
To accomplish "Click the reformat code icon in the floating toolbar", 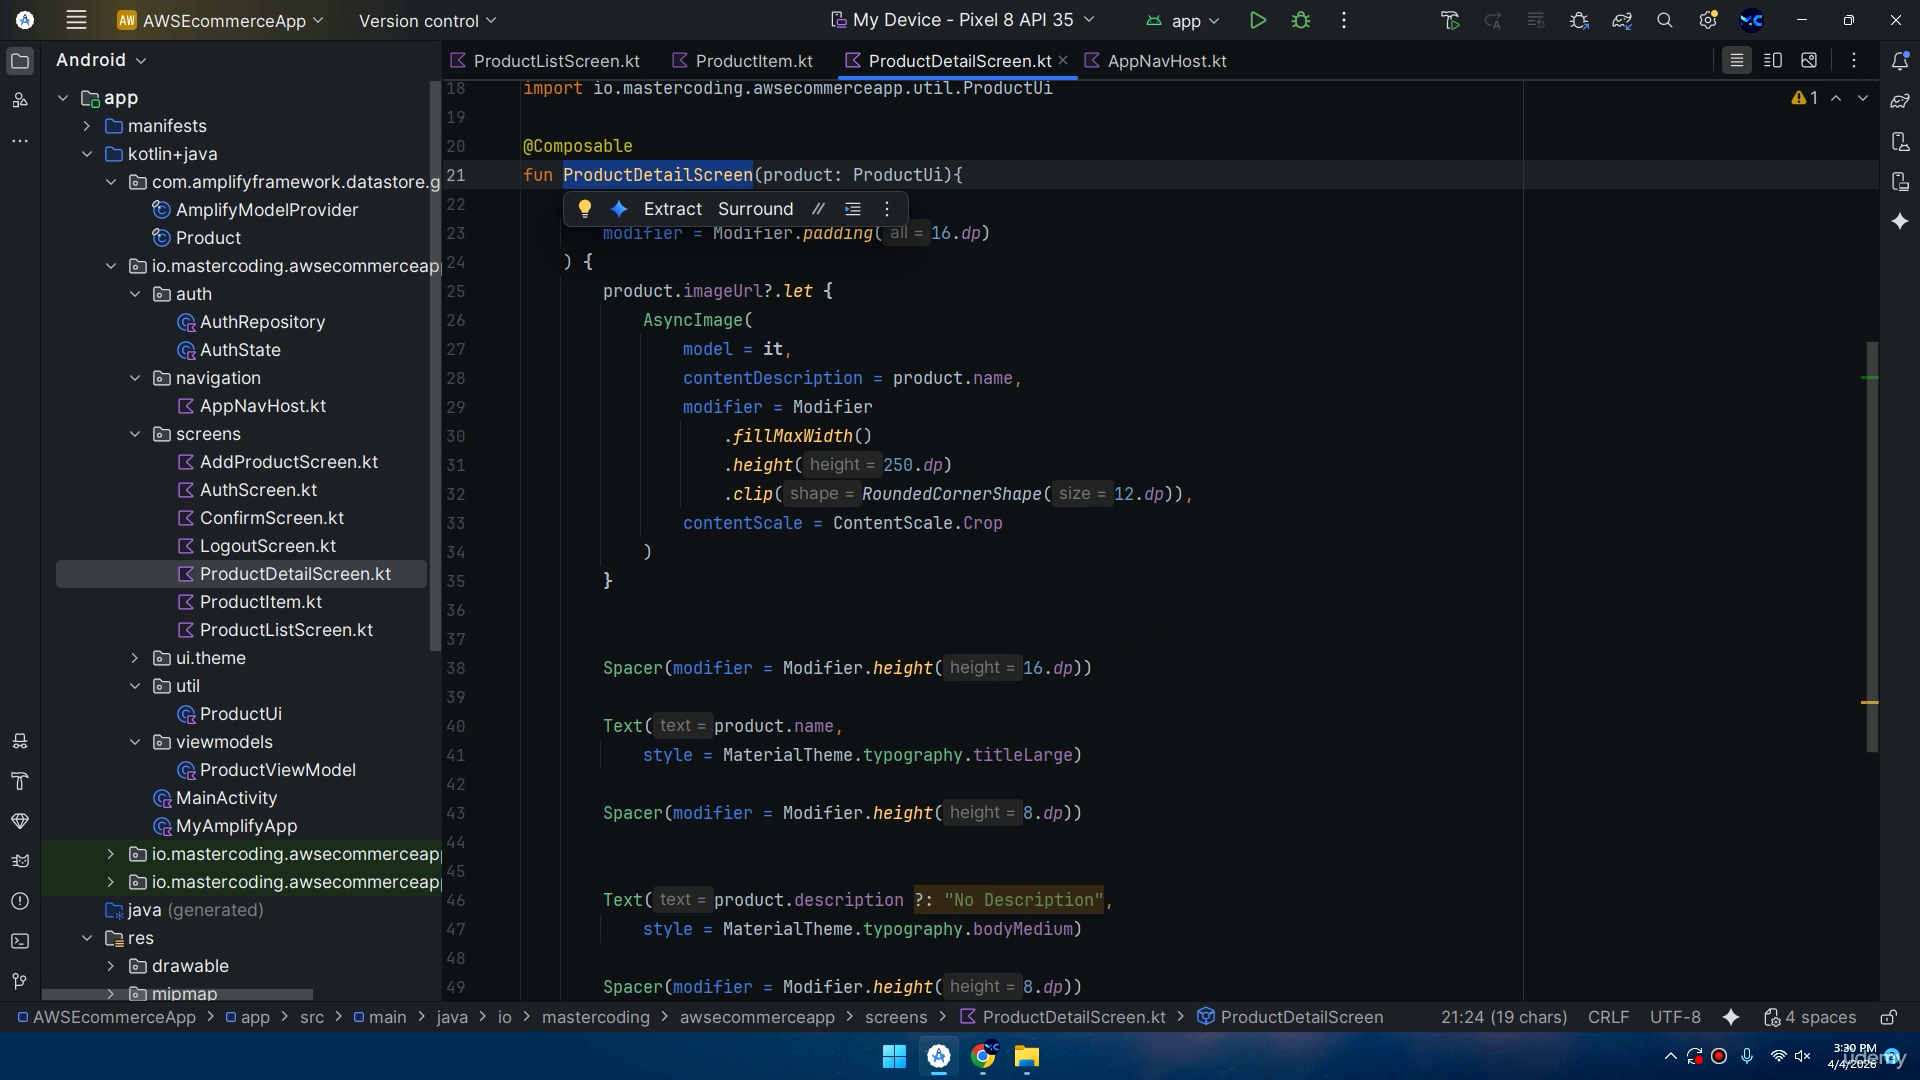I will [853, 209].
